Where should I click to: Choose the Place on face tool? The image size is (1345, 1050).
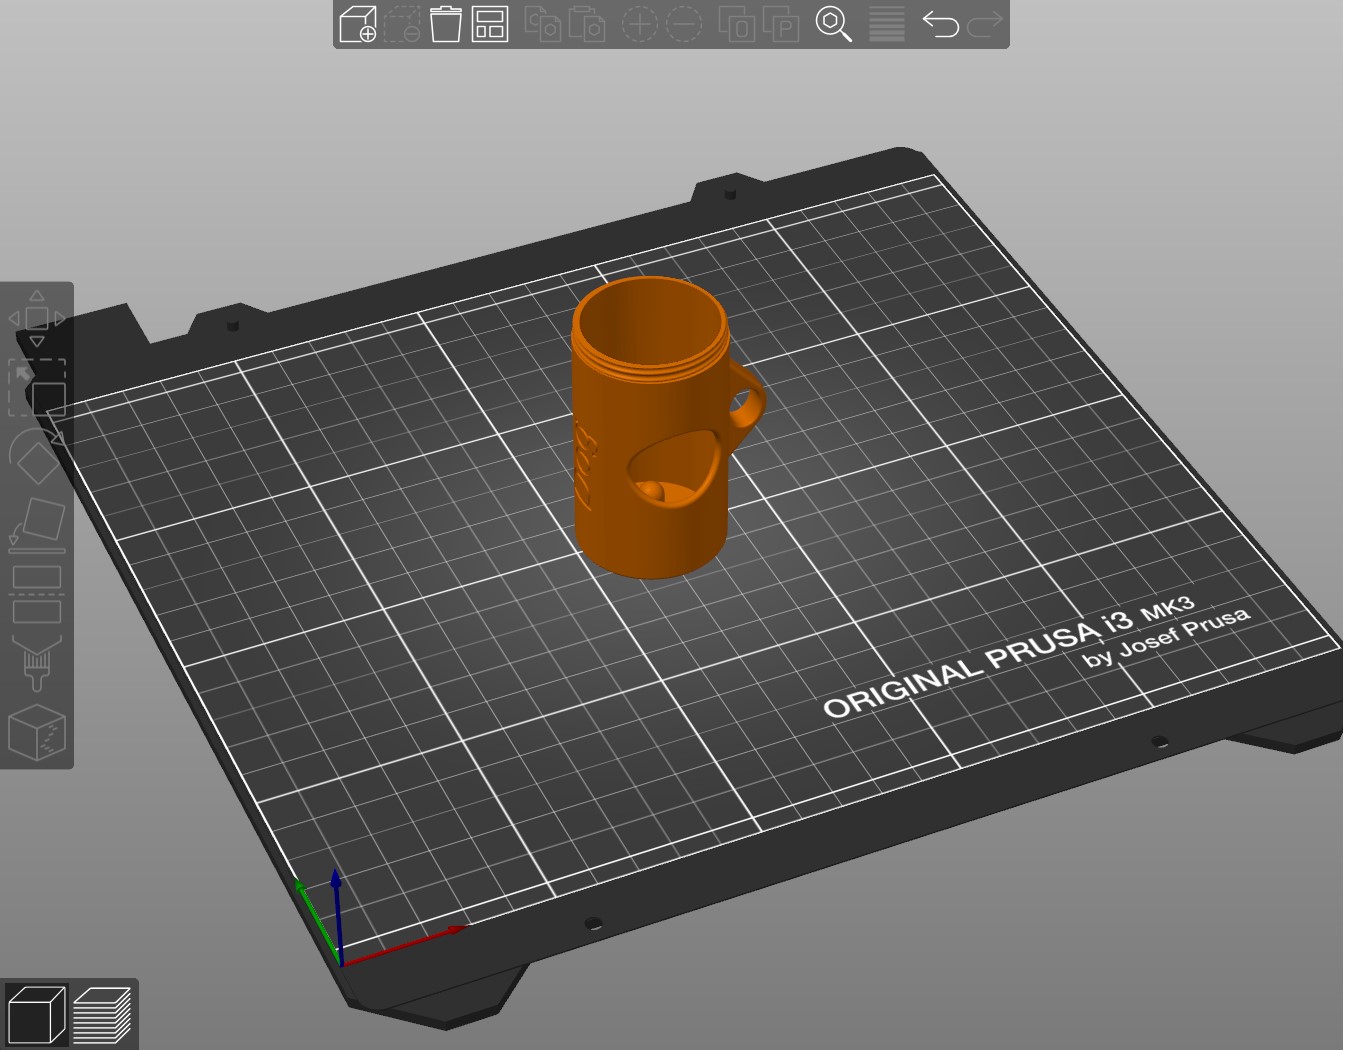click(x=37, y=525)
